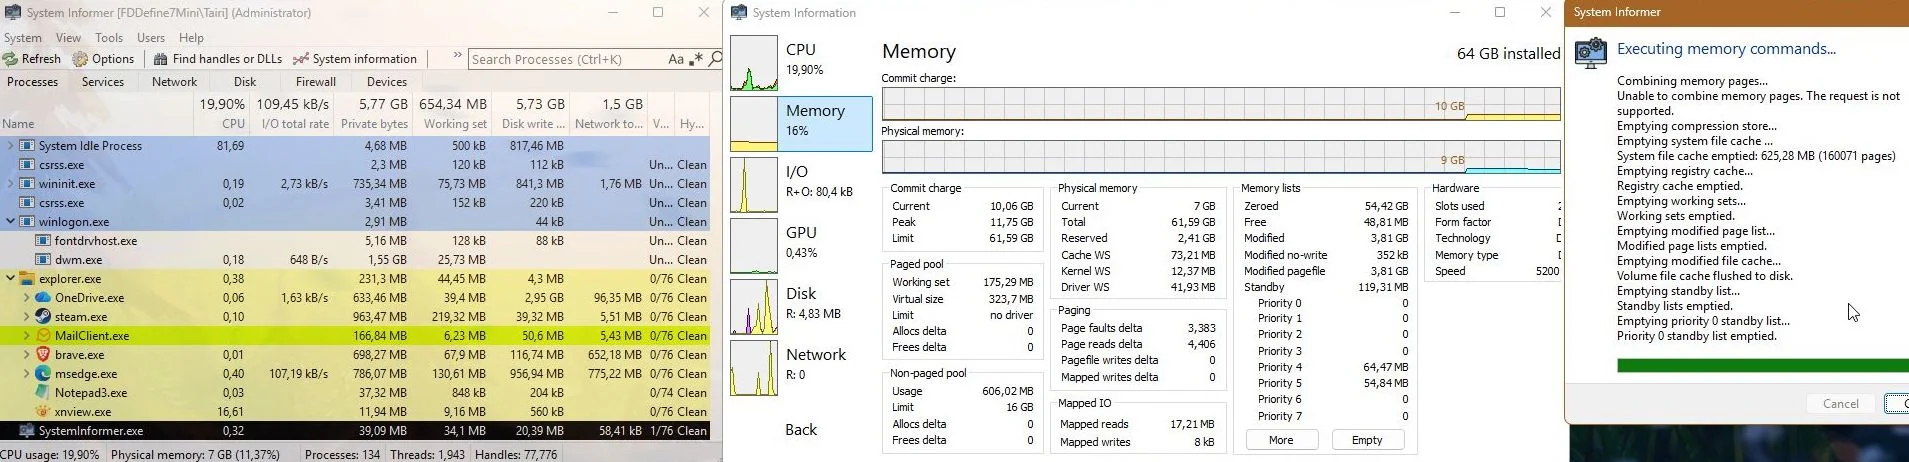Open System information from toolbar graph icon
The width and height of the screenshot is (1909, 462).
[300, 59]
